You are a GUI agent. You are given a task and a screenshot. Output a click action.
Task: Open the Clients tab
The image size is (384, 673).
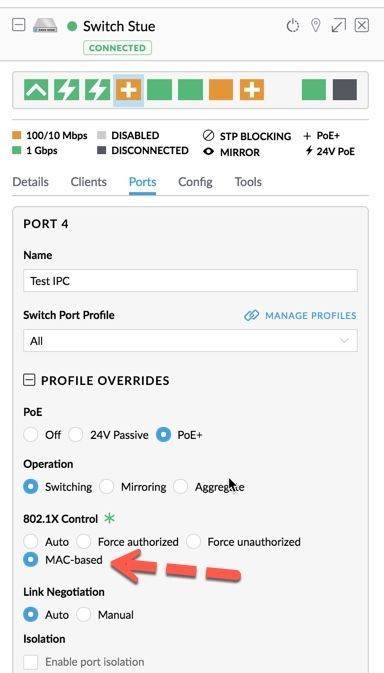88,182
